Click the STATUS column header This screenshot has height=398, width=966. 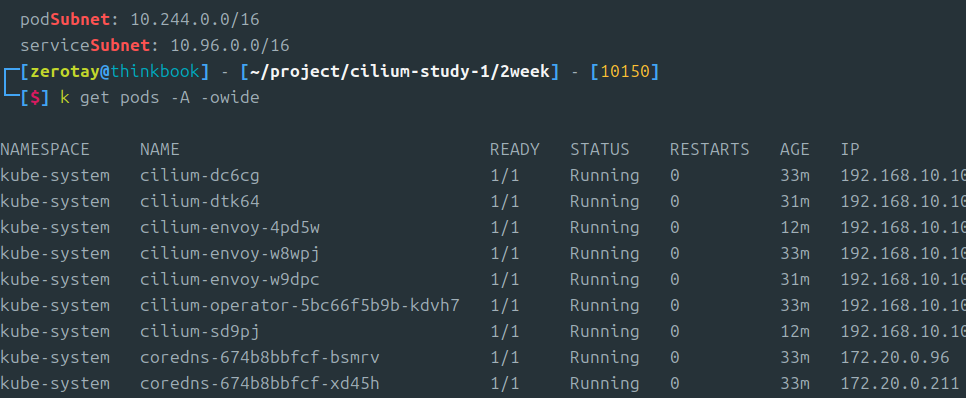(599, 149)
